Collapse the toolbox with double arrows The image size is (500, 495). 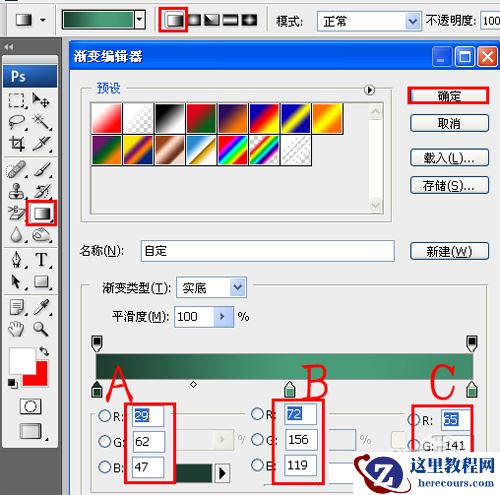pyautogui.click(x=9, y=47)
